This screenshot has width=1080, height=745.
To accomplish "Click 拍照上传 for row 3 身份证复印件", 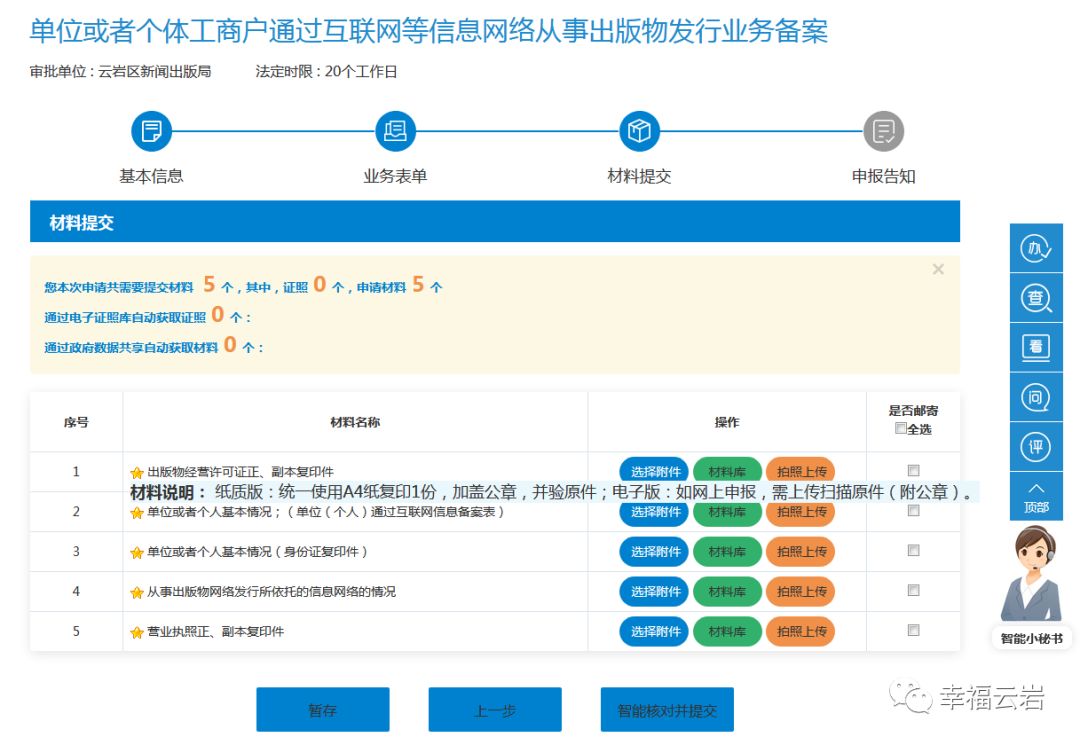I will coord(801,552).
